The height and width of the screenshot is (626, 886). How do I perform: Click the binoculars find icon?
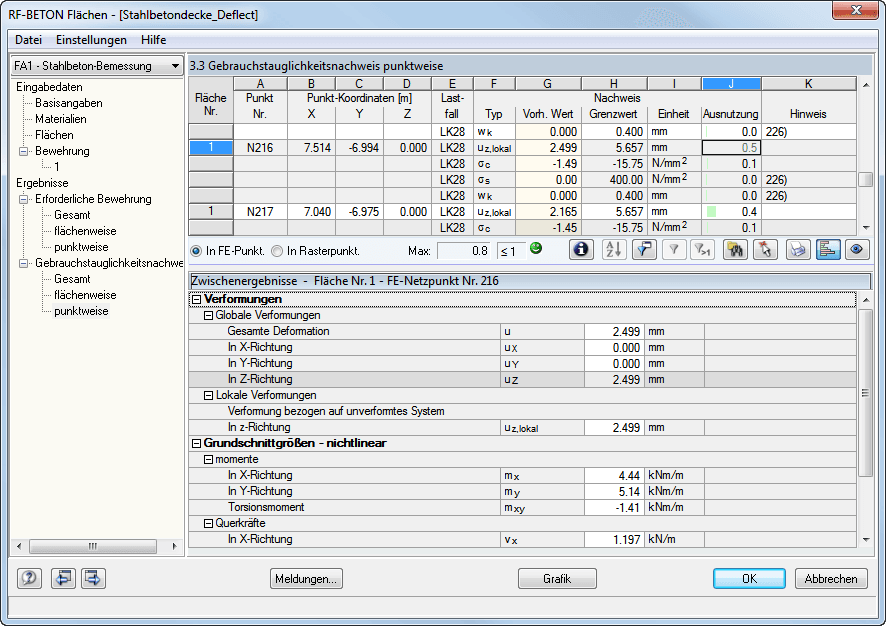[735, 249]
